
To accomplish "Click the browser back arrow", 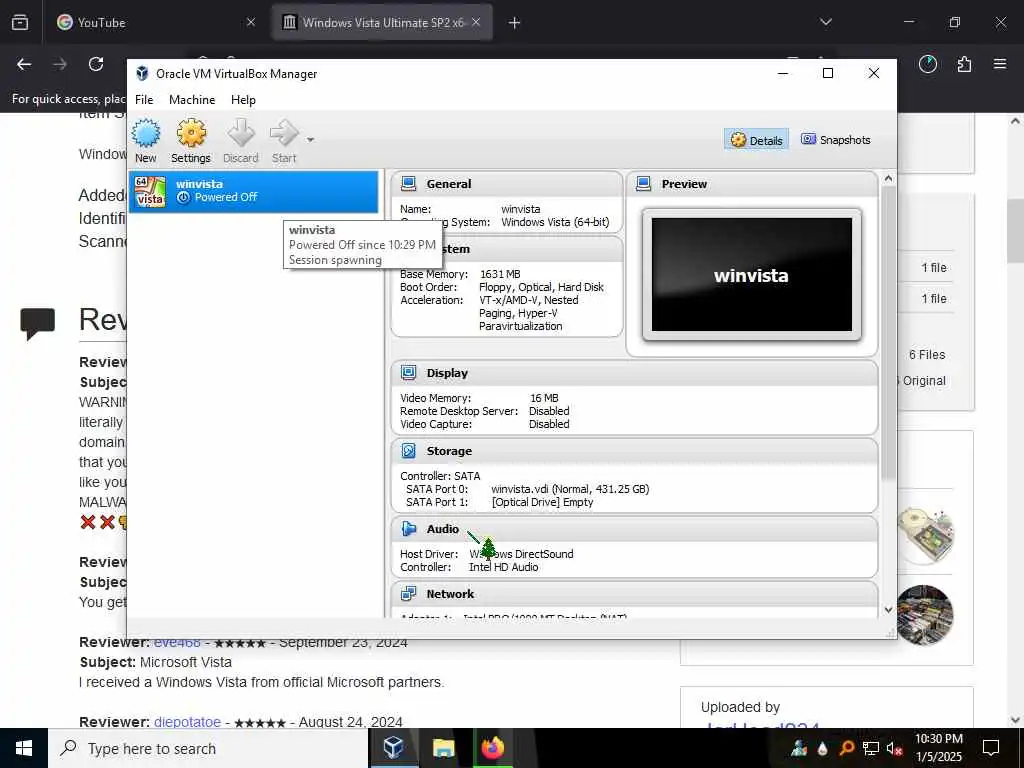I will [x=24, y=64].
